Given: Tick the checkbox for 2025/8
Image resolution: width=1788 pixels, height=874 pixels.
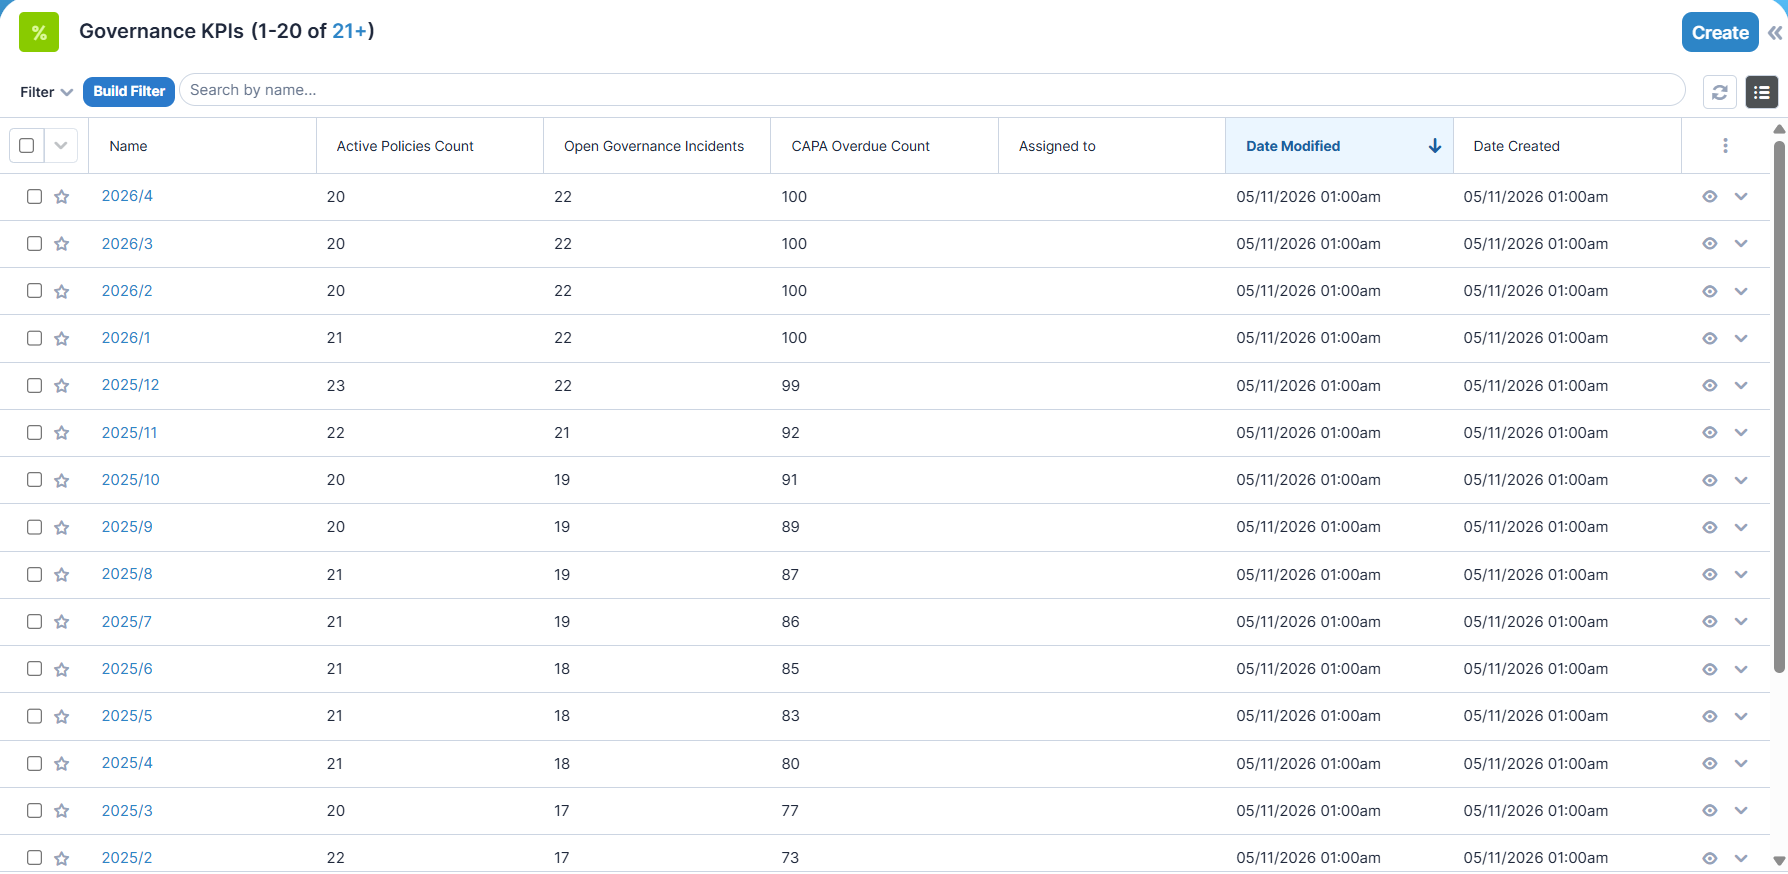Looking at the screenshot, I should (x=34, y=574).
